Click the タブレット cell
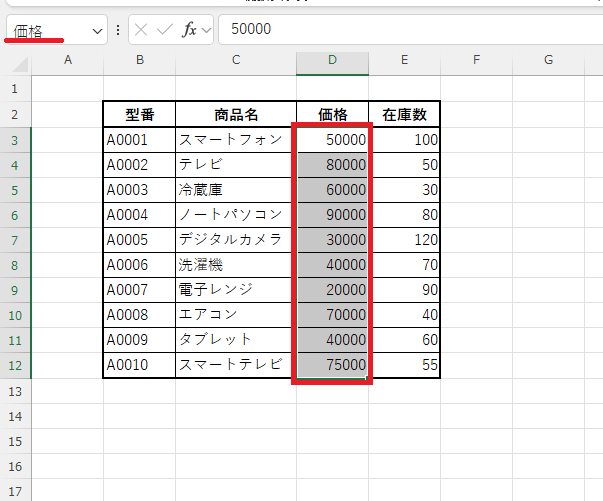Image resolution: width=603 pixels, height=501 pixels. point(236,340)
